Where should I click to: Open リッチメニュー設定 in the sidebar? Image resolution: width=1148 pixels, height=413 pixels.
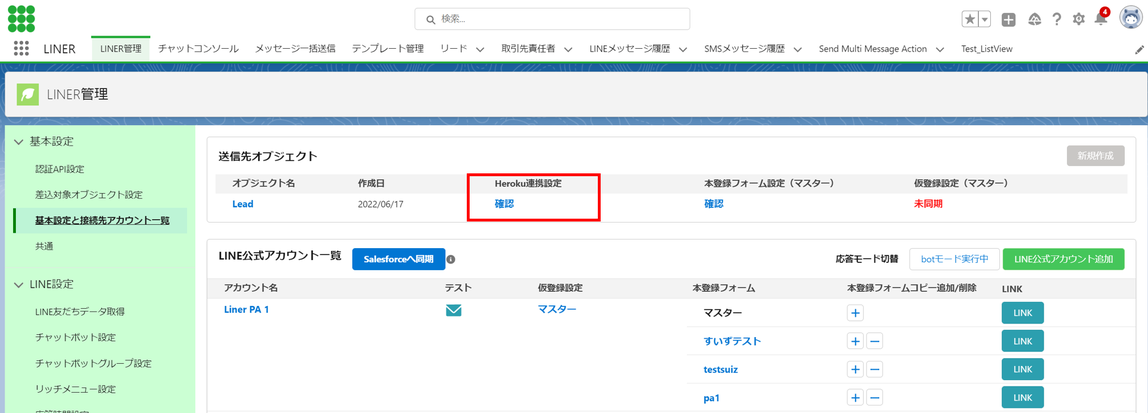(75, 389)
